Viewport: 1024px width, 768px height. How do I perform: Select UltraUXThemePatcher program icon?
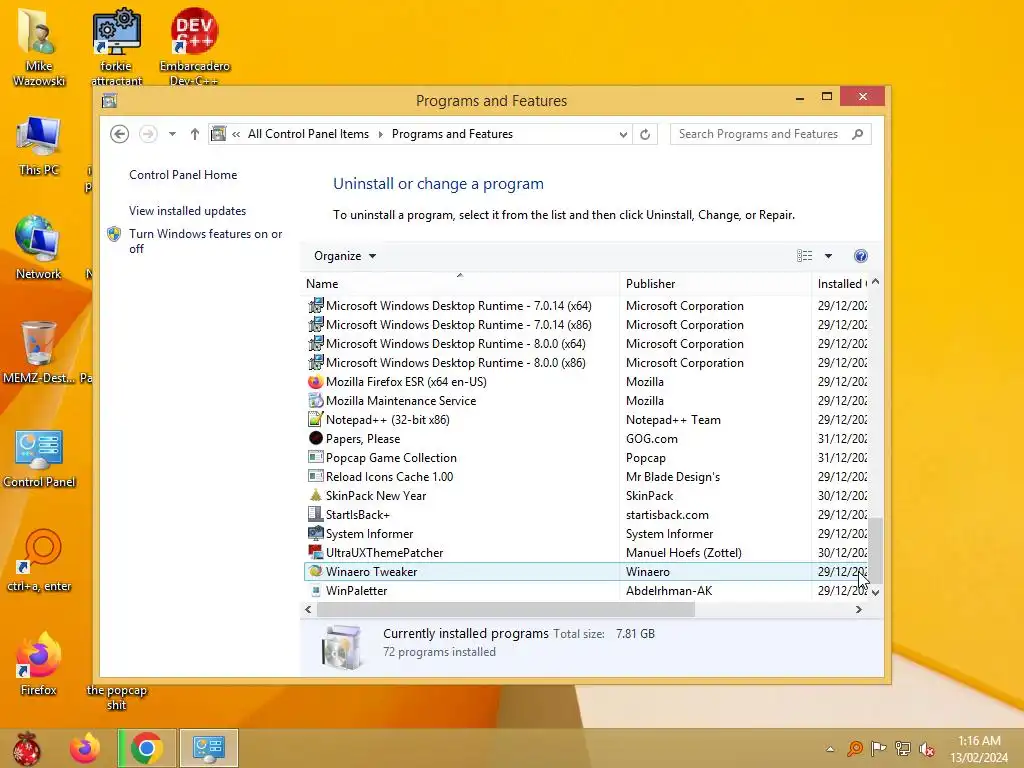(315, 552)
